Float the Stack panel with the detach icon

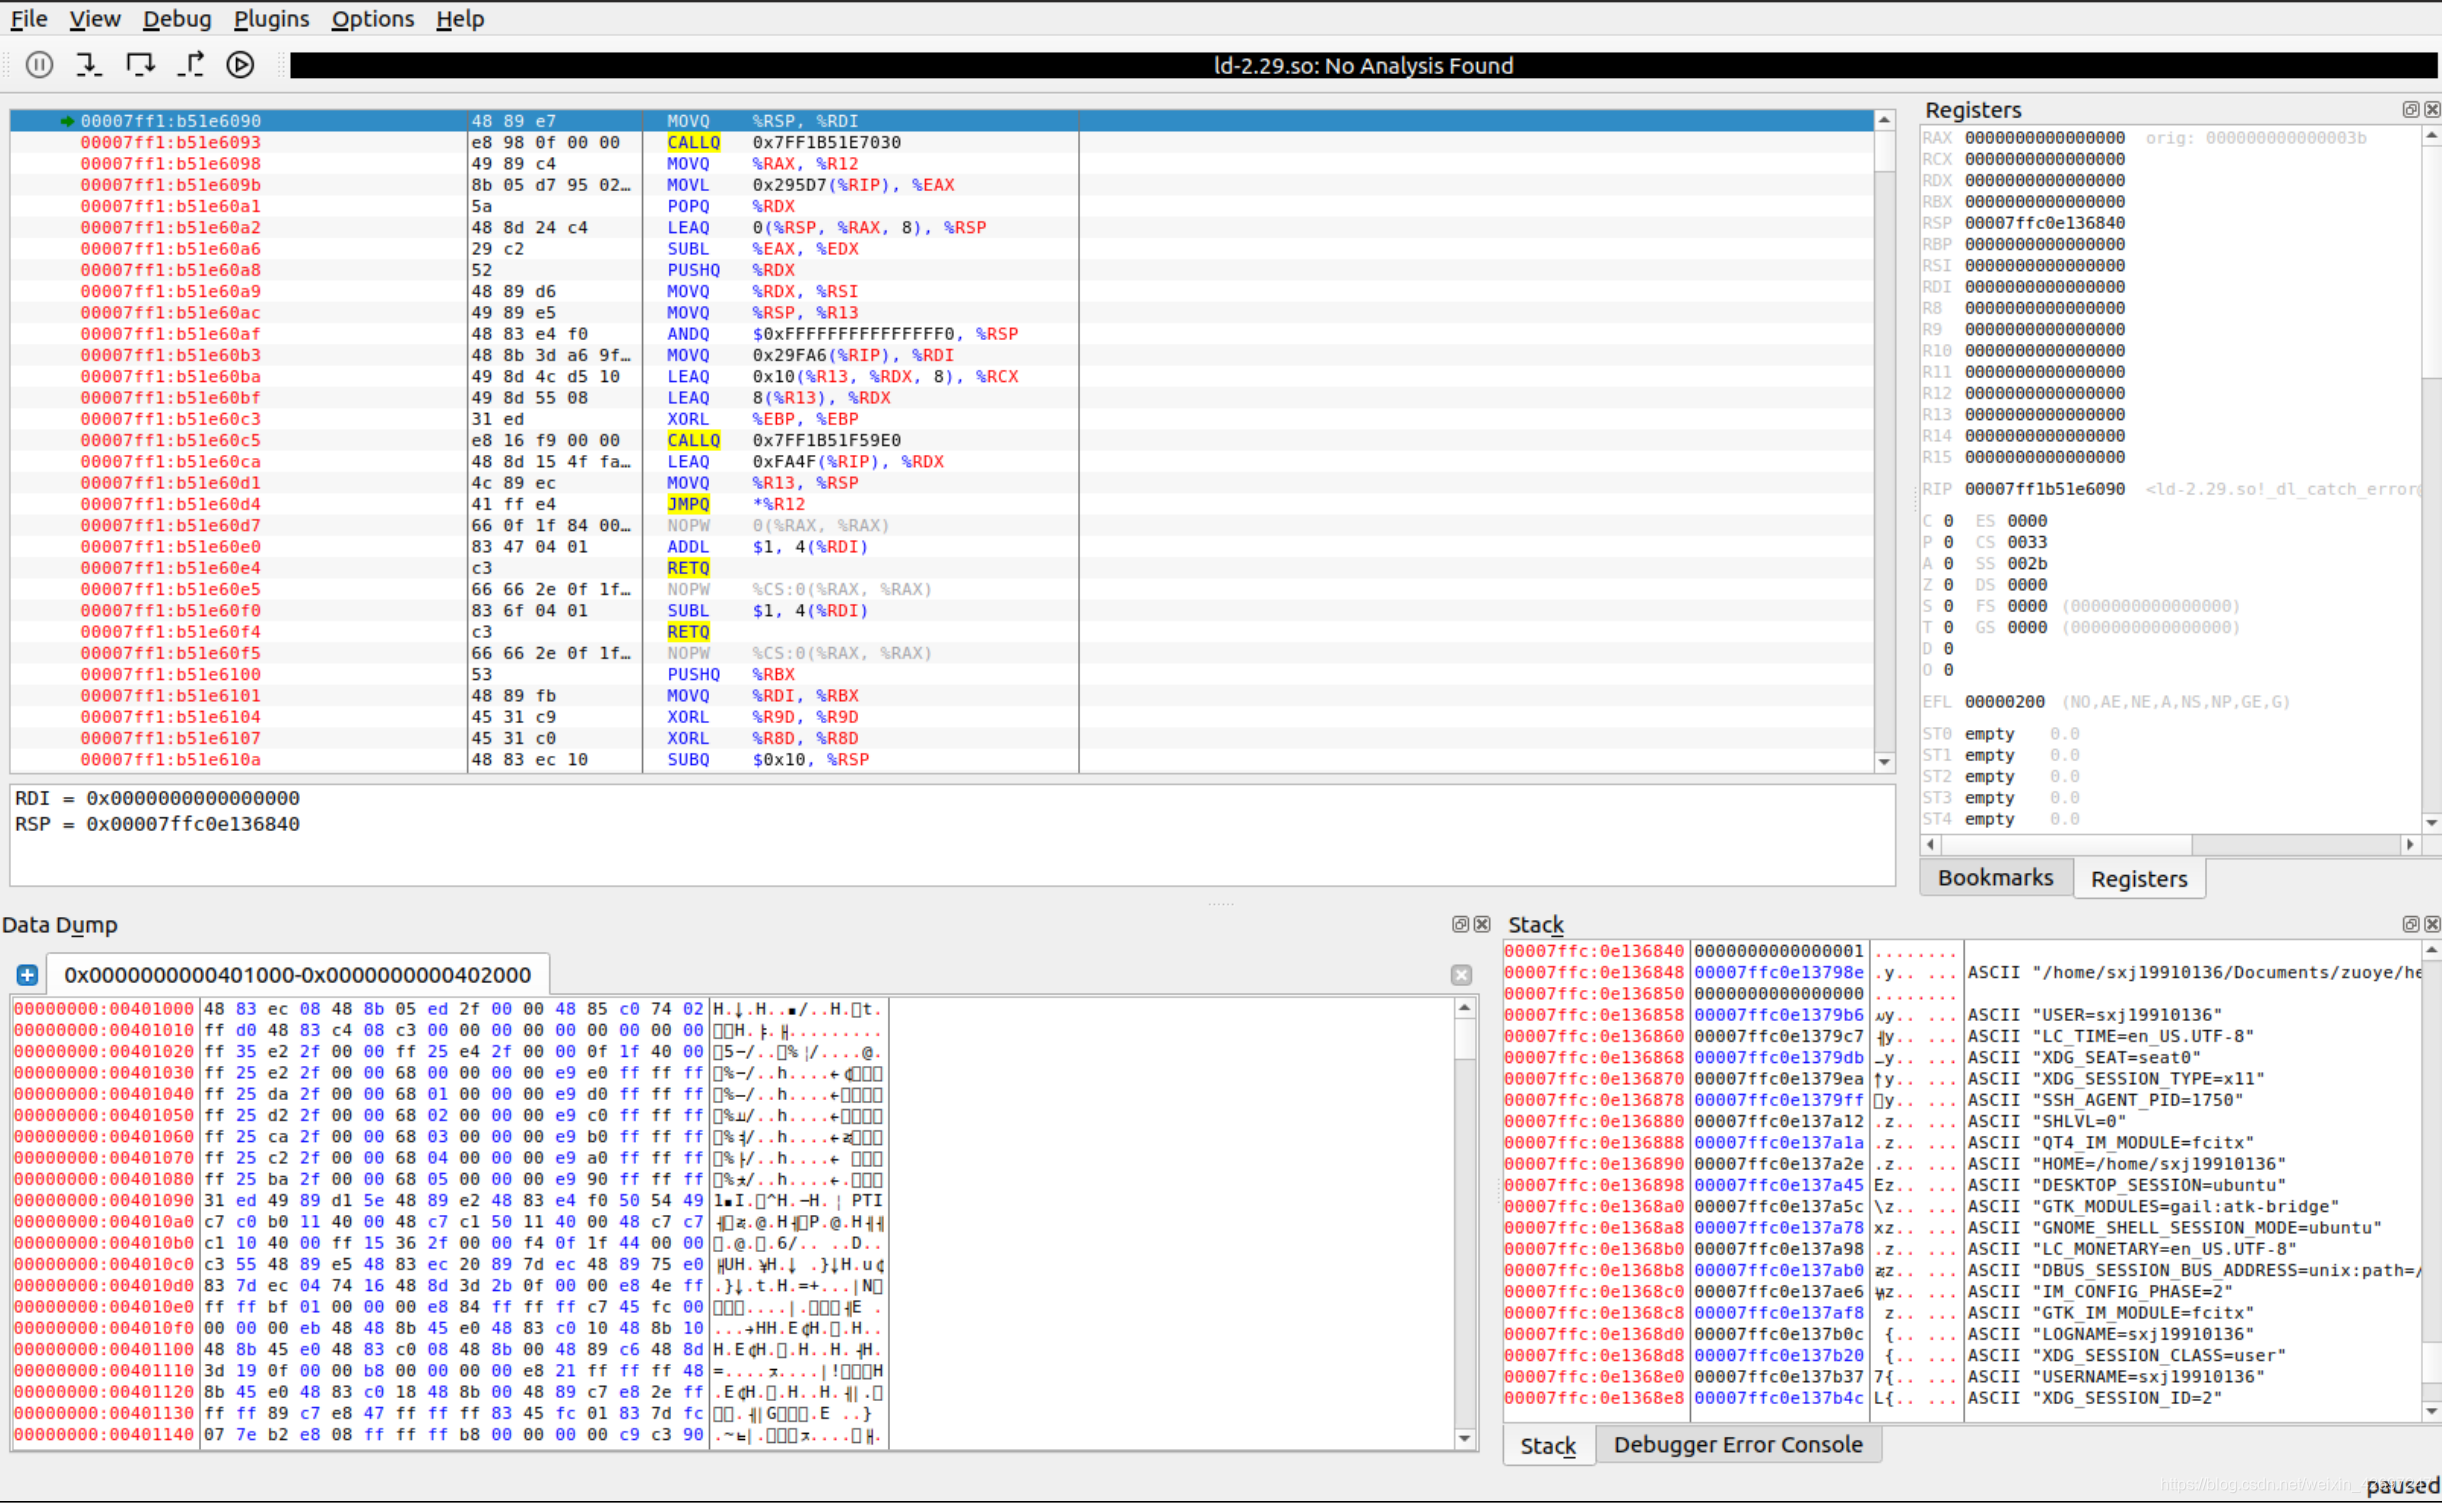pyautogui.click(x=2410, y=924)
